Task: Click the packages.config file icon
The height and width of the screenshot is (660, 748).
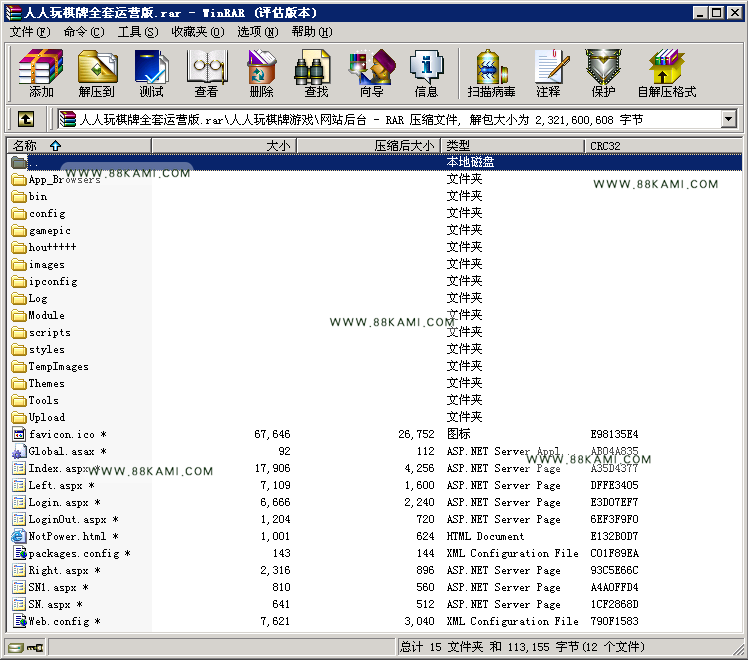Action: 19,553
